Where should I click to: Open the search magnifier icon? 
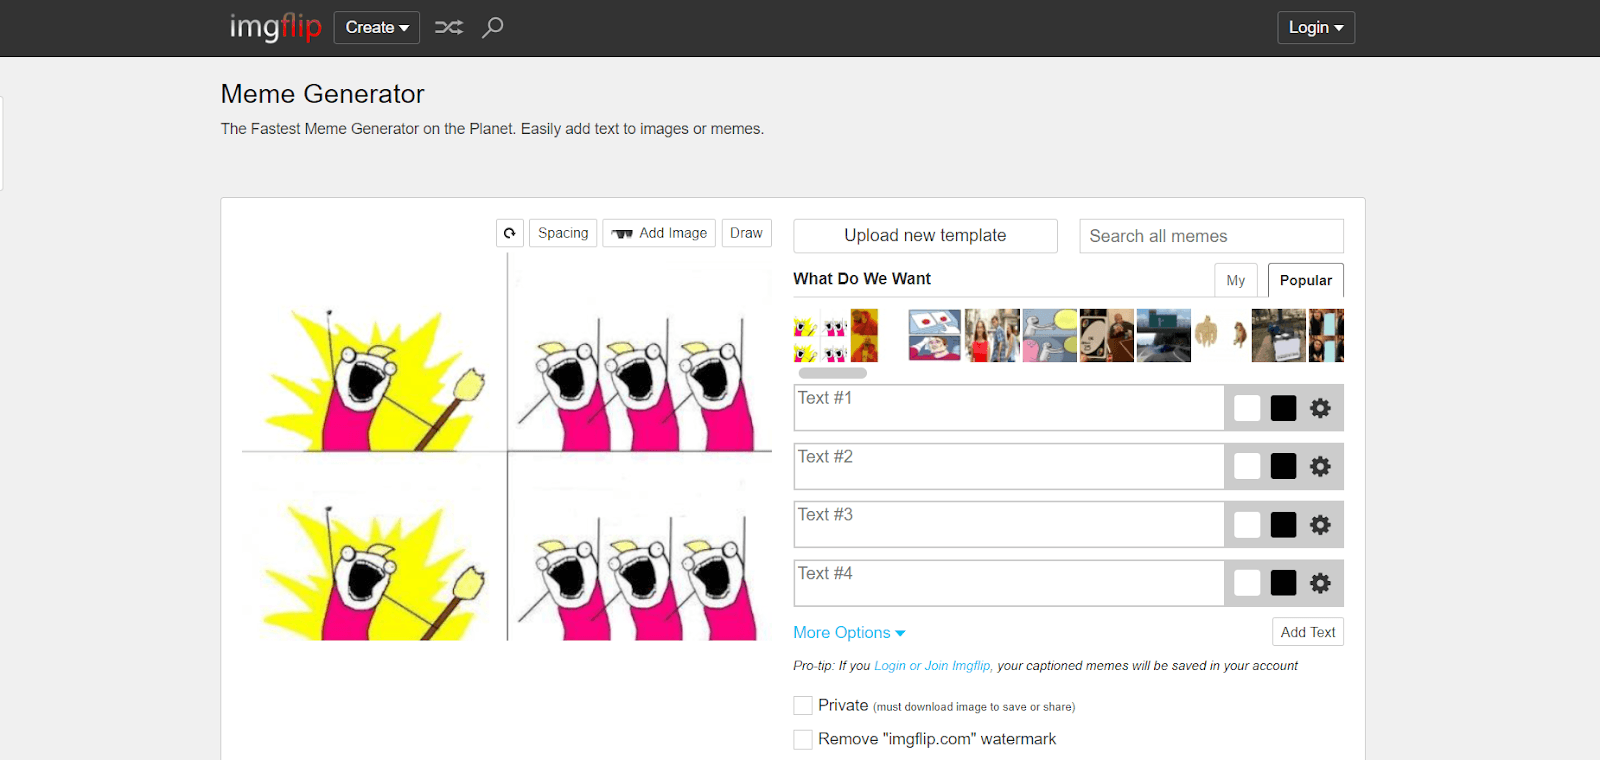[492, 27]
